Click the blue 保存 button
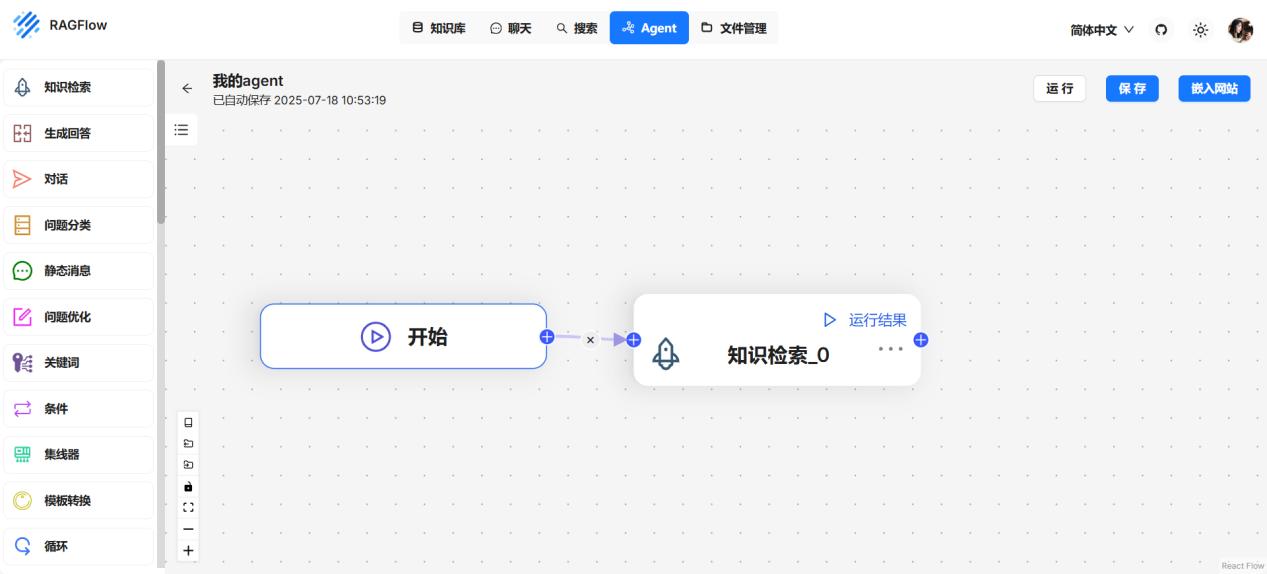 point(1132,88)
